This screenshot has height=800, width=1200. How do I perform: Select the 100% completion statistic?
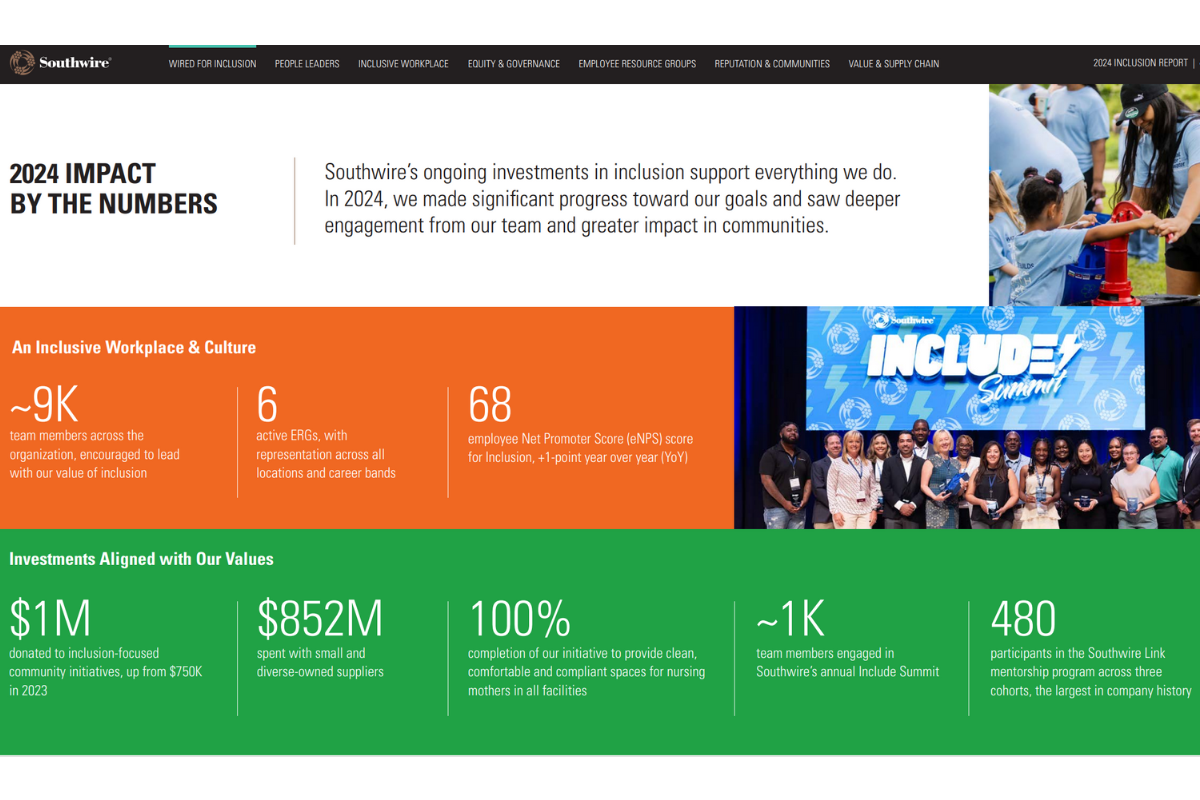pyautogui.click(x=519, y=619)
